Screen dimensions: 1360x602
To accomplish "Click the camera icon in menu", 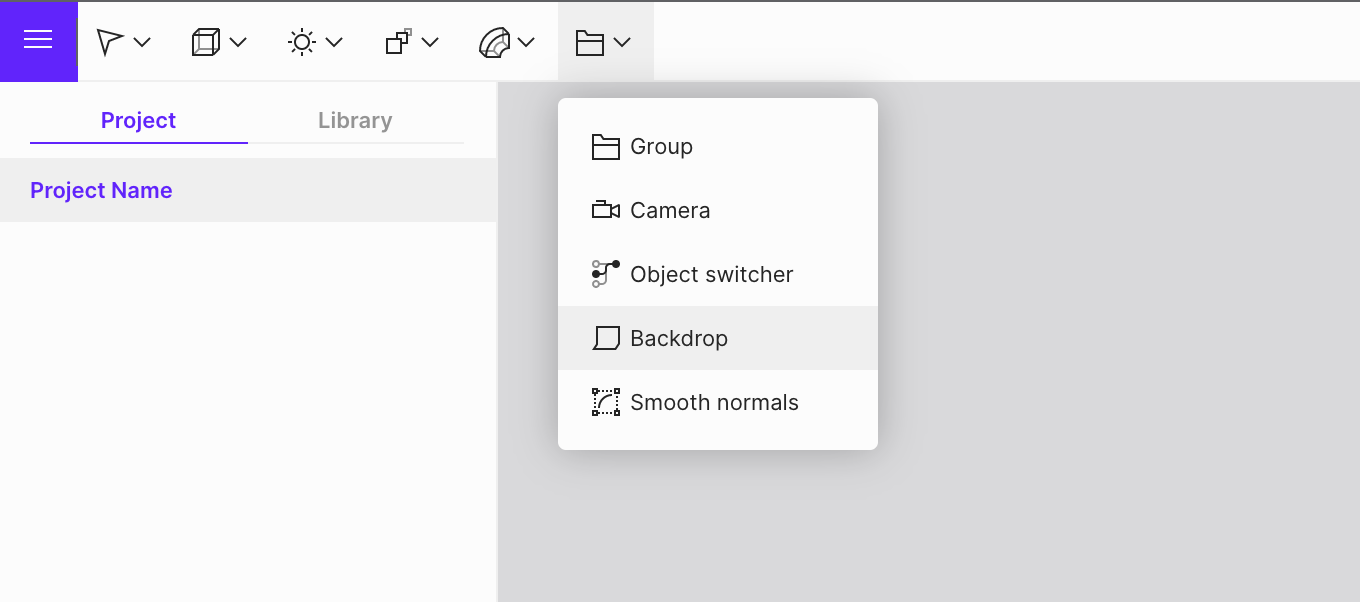I will pos(605,210).
